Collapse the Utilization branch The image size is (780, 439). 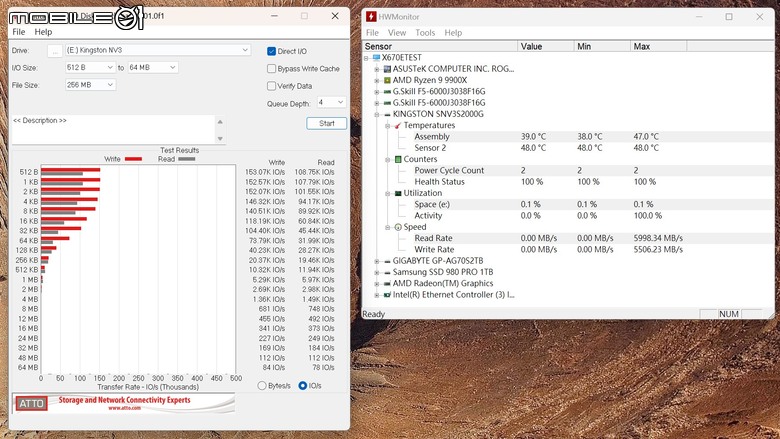[388, 193]
